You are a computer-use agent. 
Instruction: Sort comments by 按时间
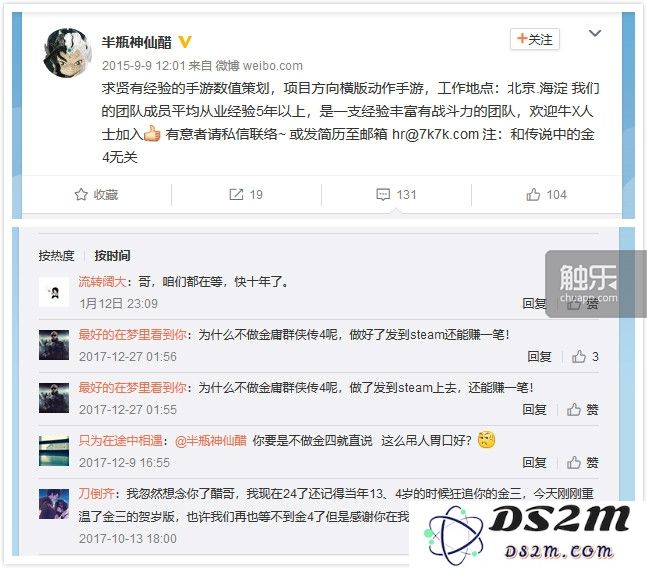(x=112, y=255)
